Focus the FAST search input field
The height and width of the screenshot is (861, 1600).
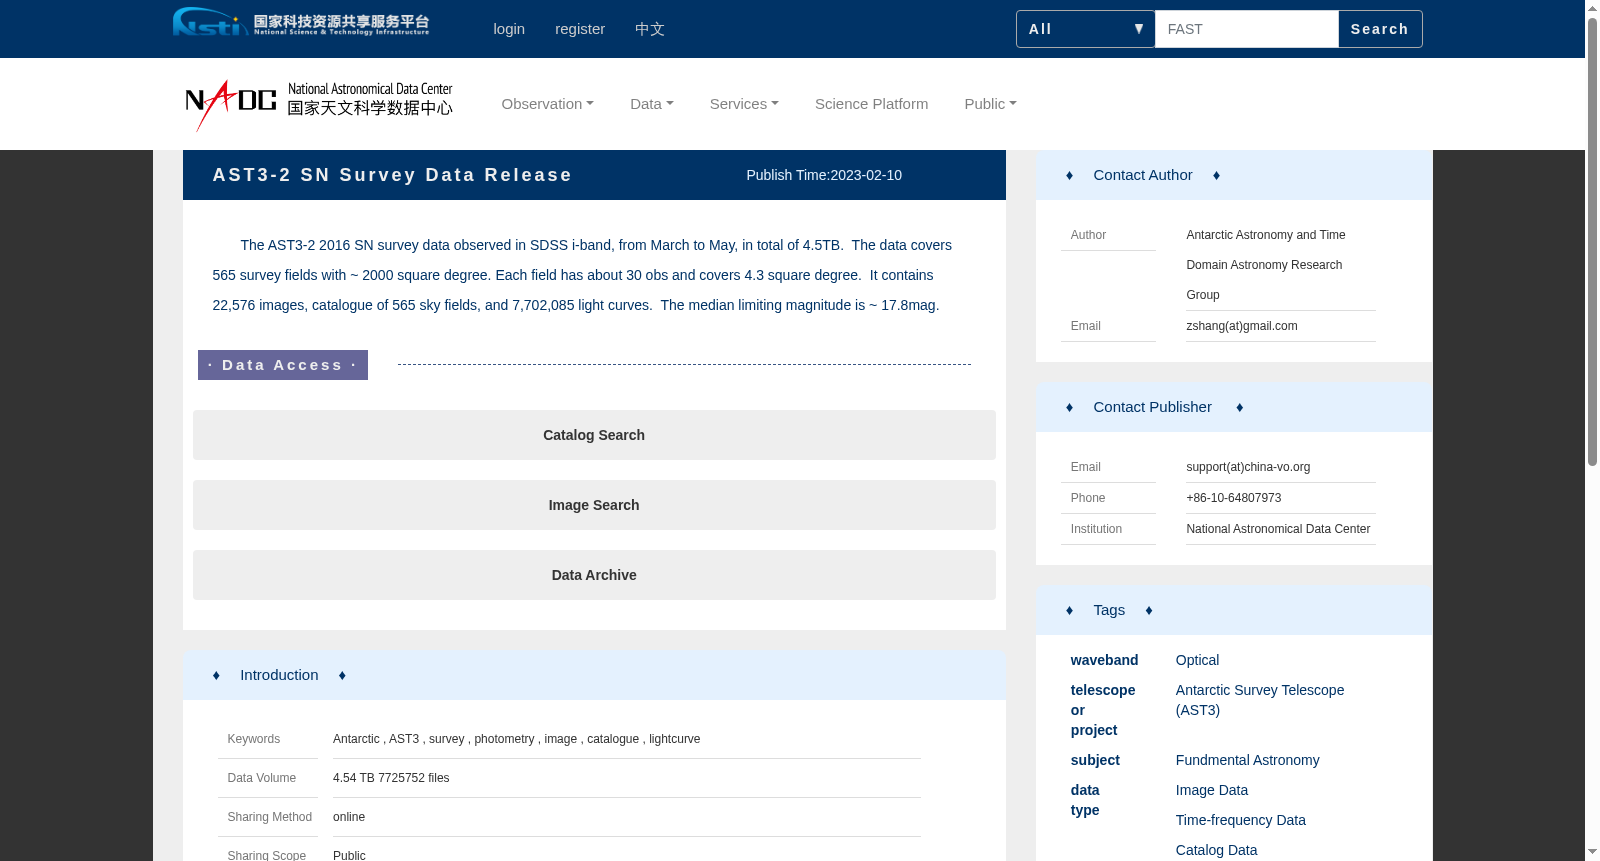(x=1246, y=29)
